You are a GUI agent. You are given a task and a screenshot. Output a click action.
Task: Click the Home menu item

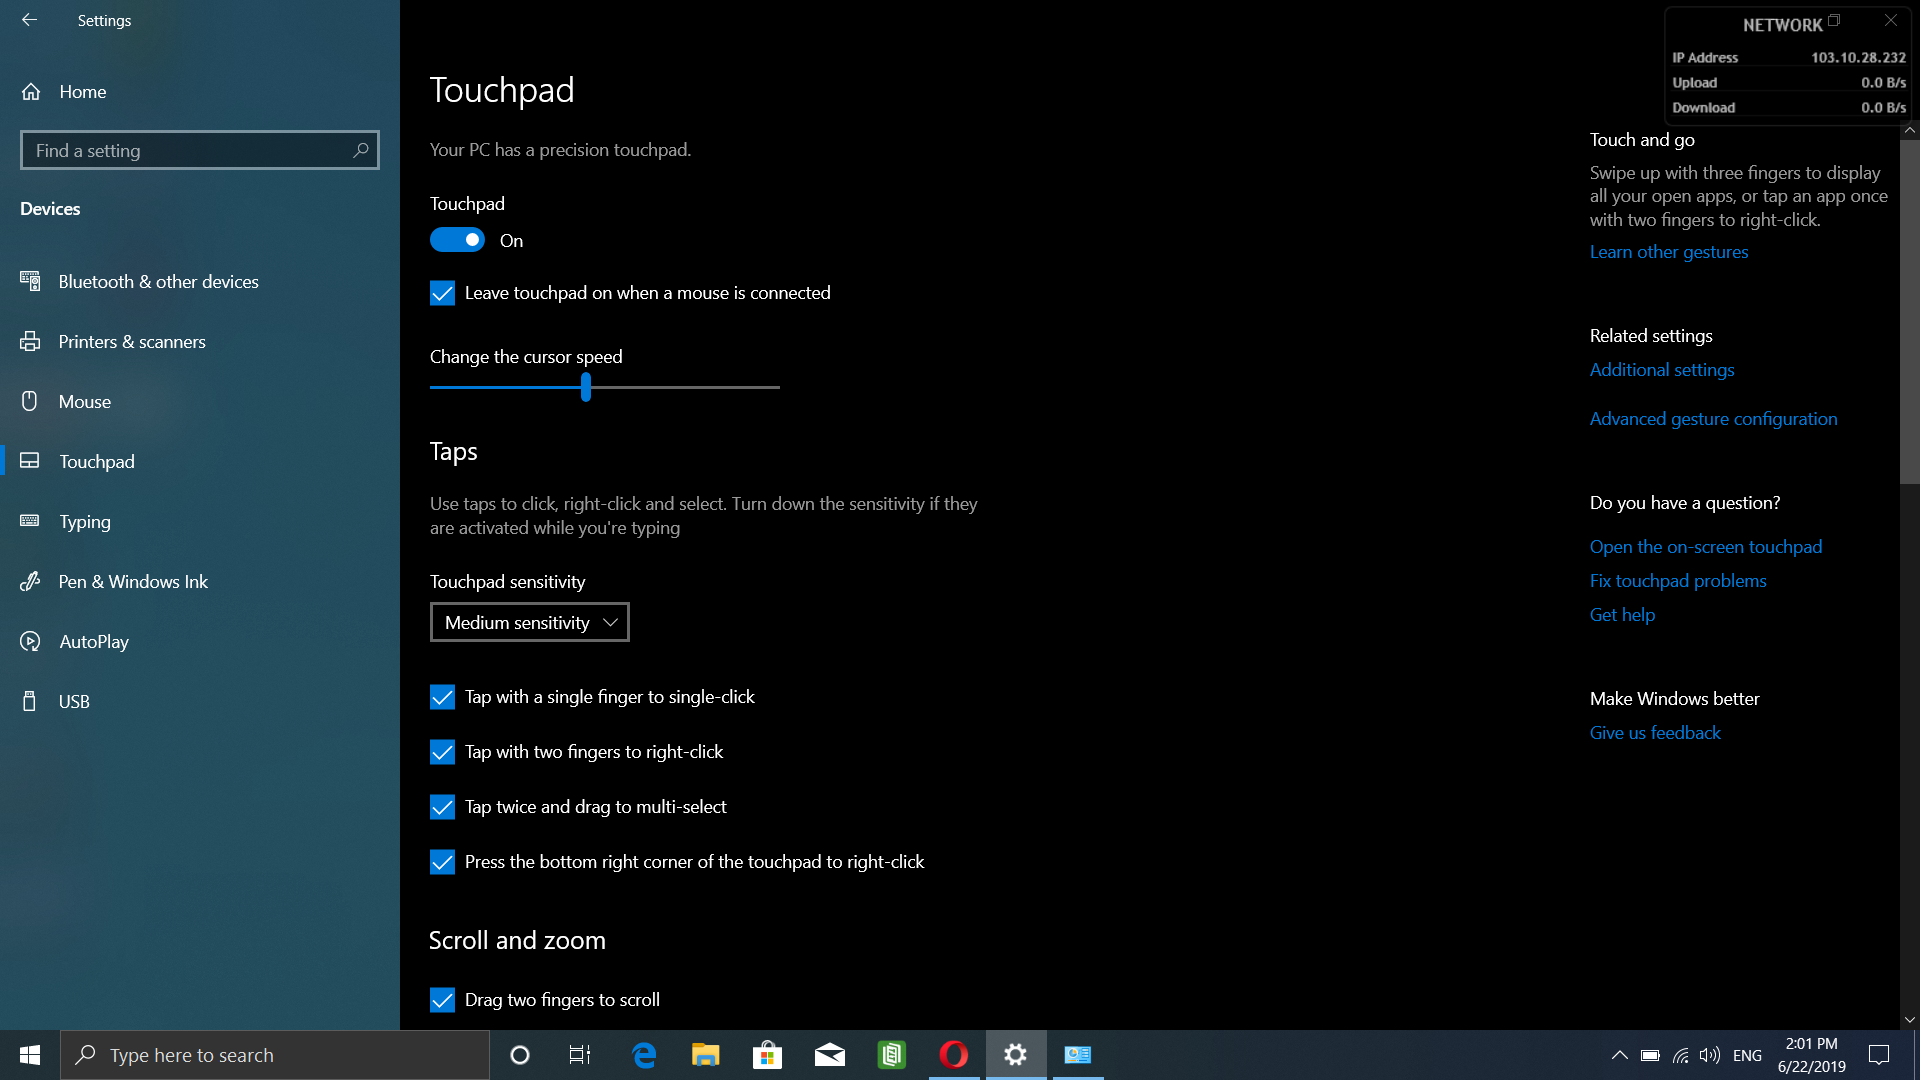tap(83, 90)
